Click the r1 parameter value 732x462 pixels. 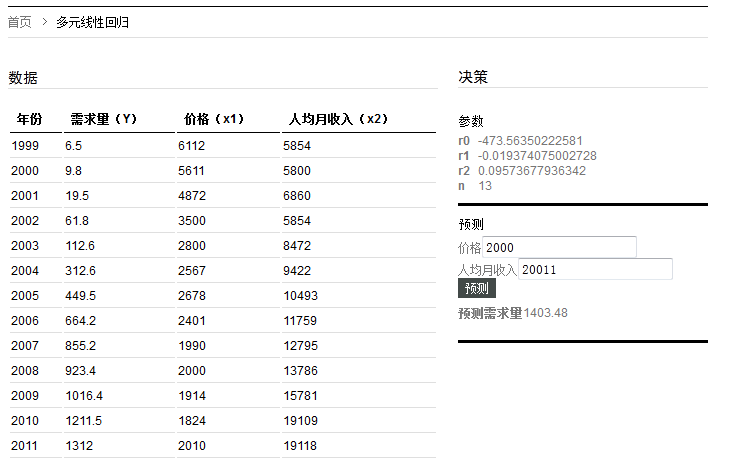click(x=537, y=156)
